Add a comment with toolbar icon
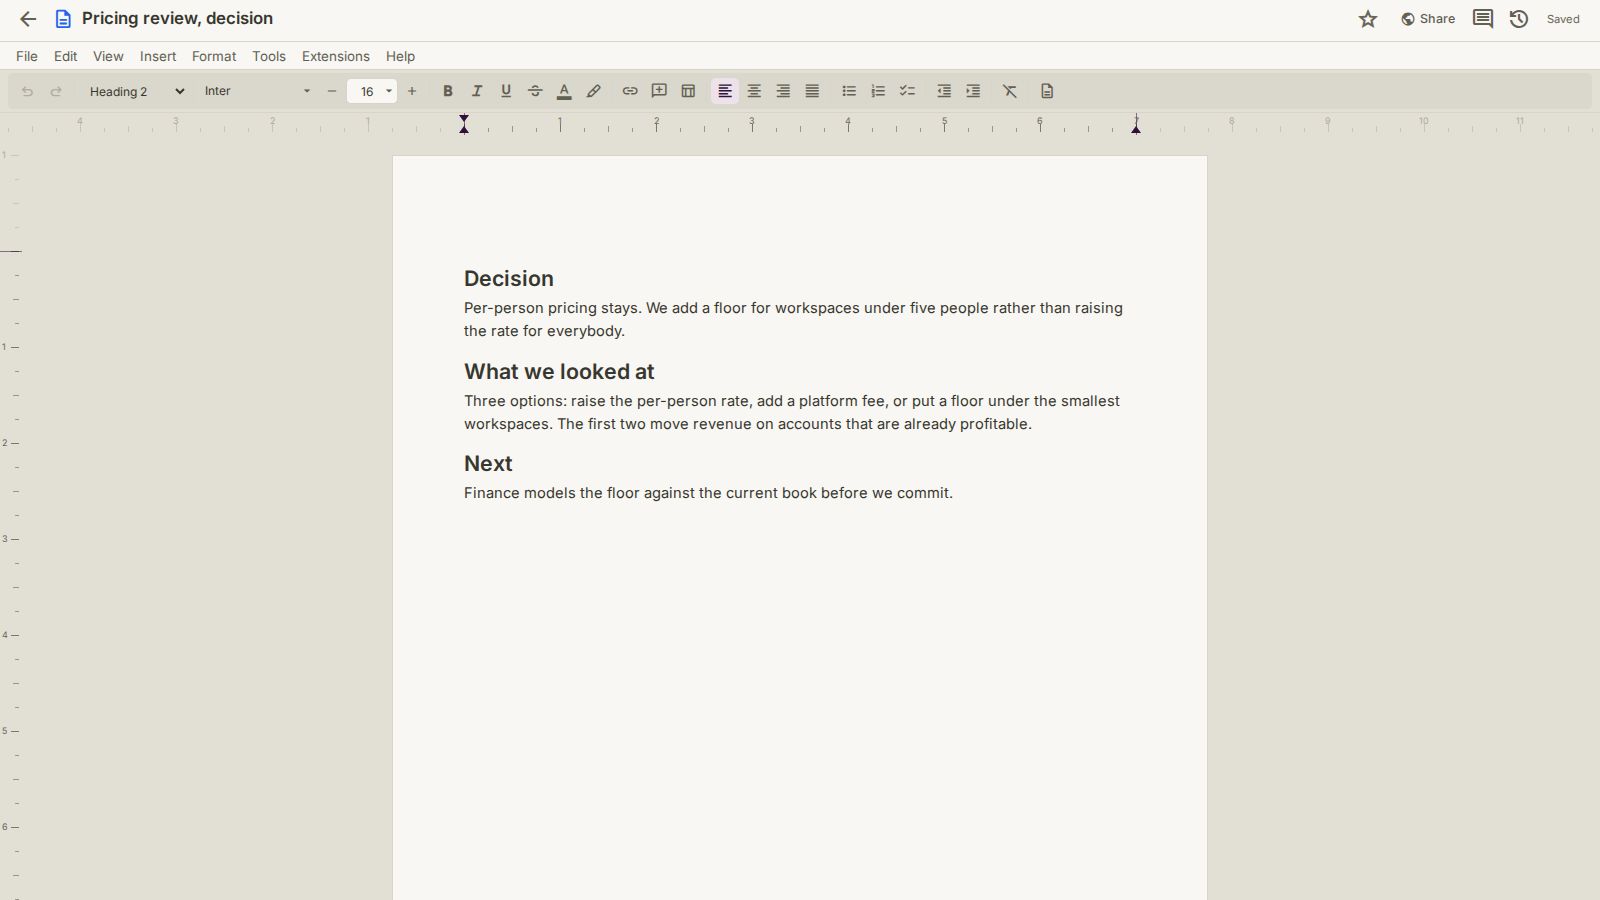Image resolution: width=1600 pixels, height=900 pixels. click(x=659, y=91)
